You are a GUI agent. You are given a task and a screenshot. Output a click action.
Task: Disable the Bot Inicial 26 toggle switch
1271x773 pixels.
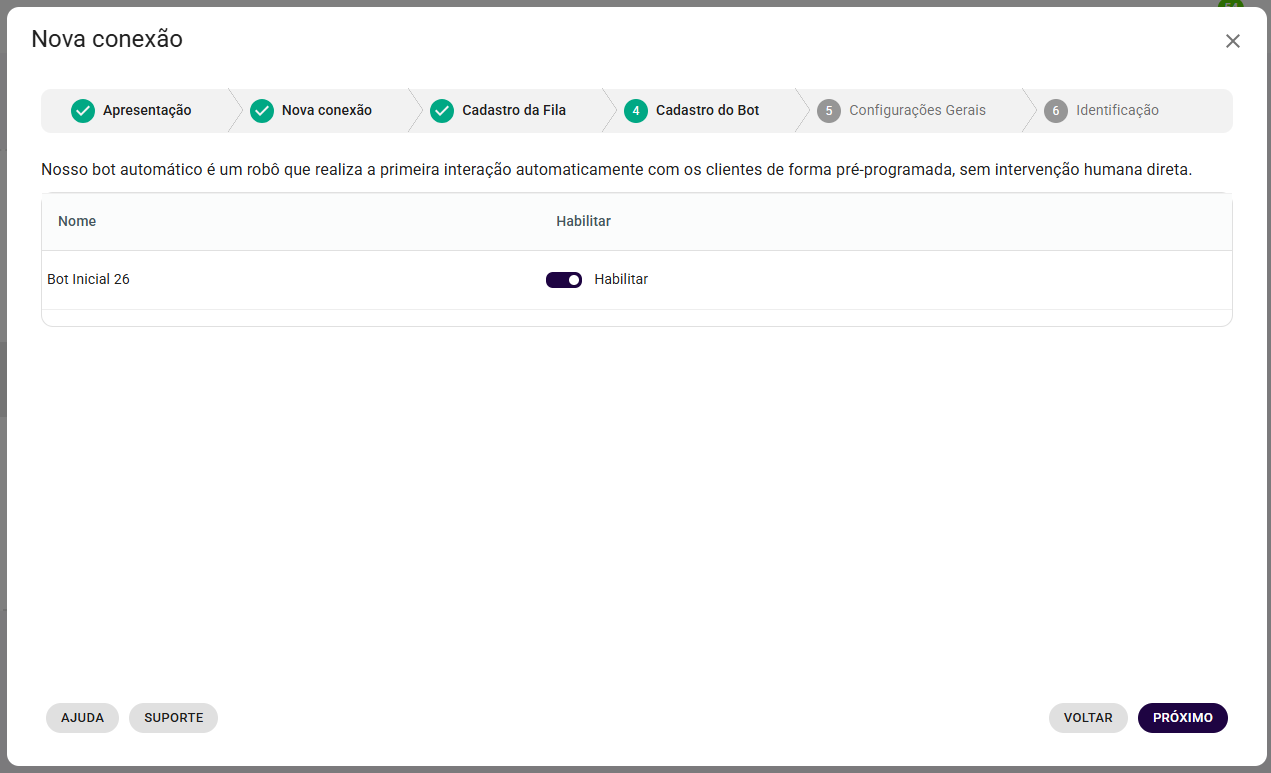pyautogui.click(x=564, y=280)
